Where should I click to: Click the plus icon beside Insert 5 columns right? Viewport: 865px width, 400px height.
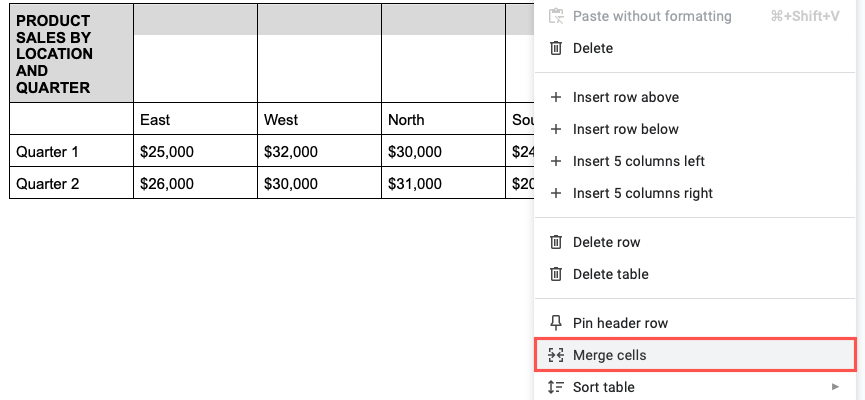tap(556, 193)
